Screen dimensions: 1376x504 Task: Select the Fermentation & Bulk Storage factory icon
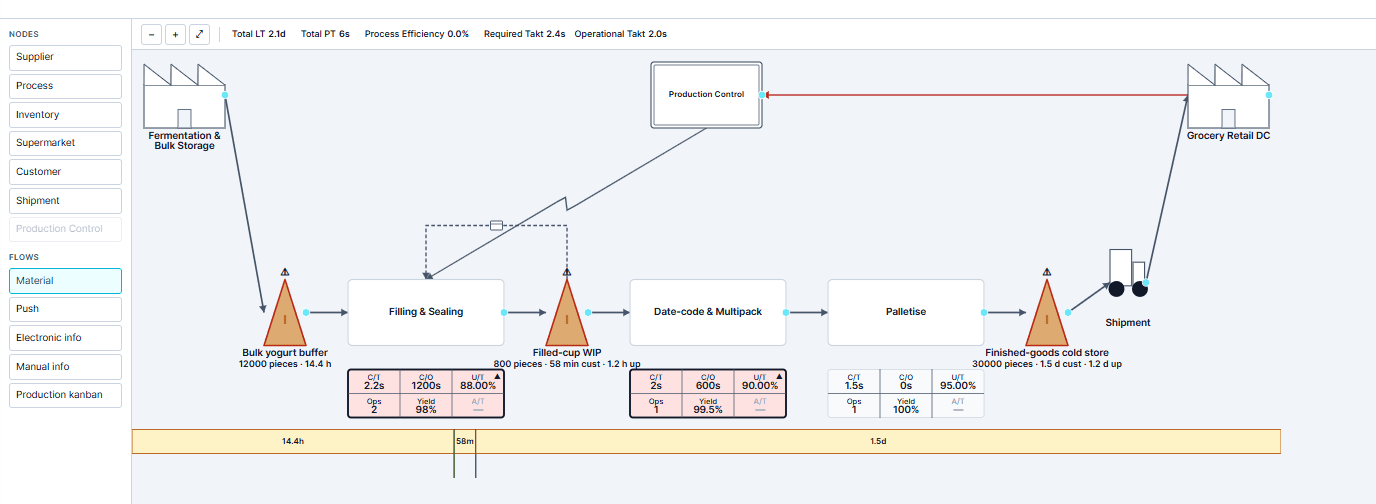184,96
